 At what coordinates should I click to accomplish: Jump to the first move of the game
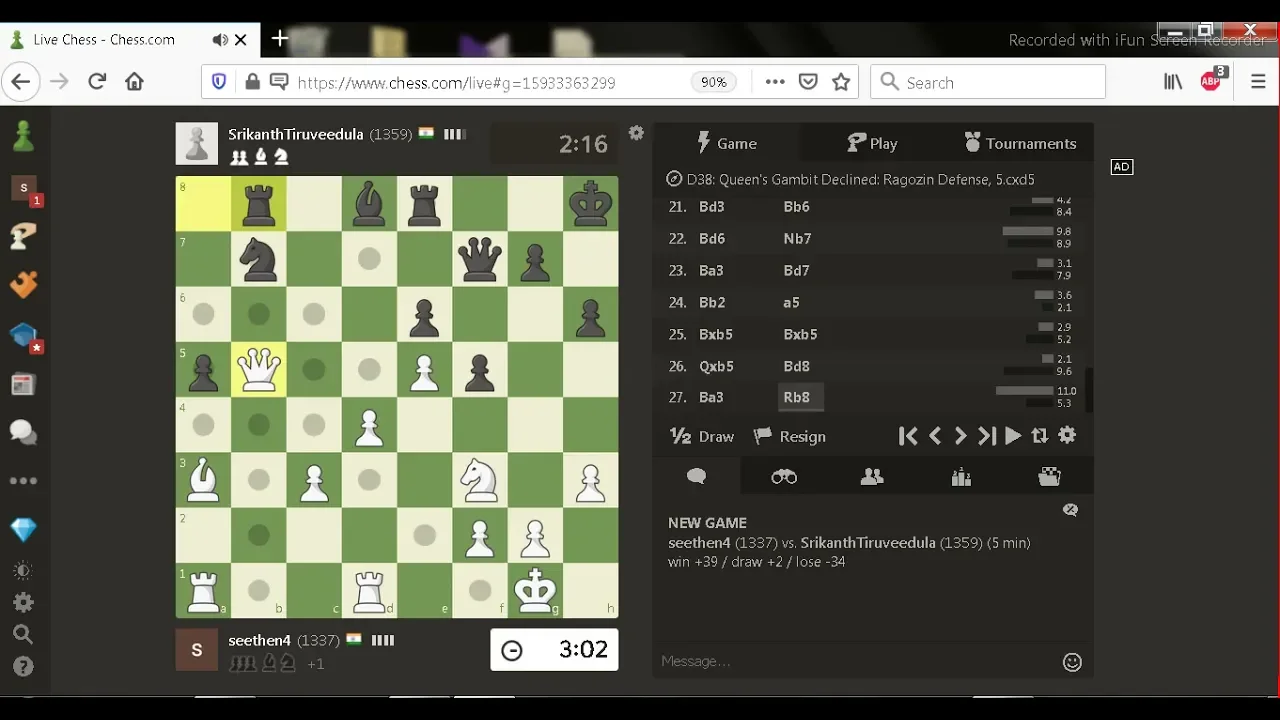coord(908,436)
